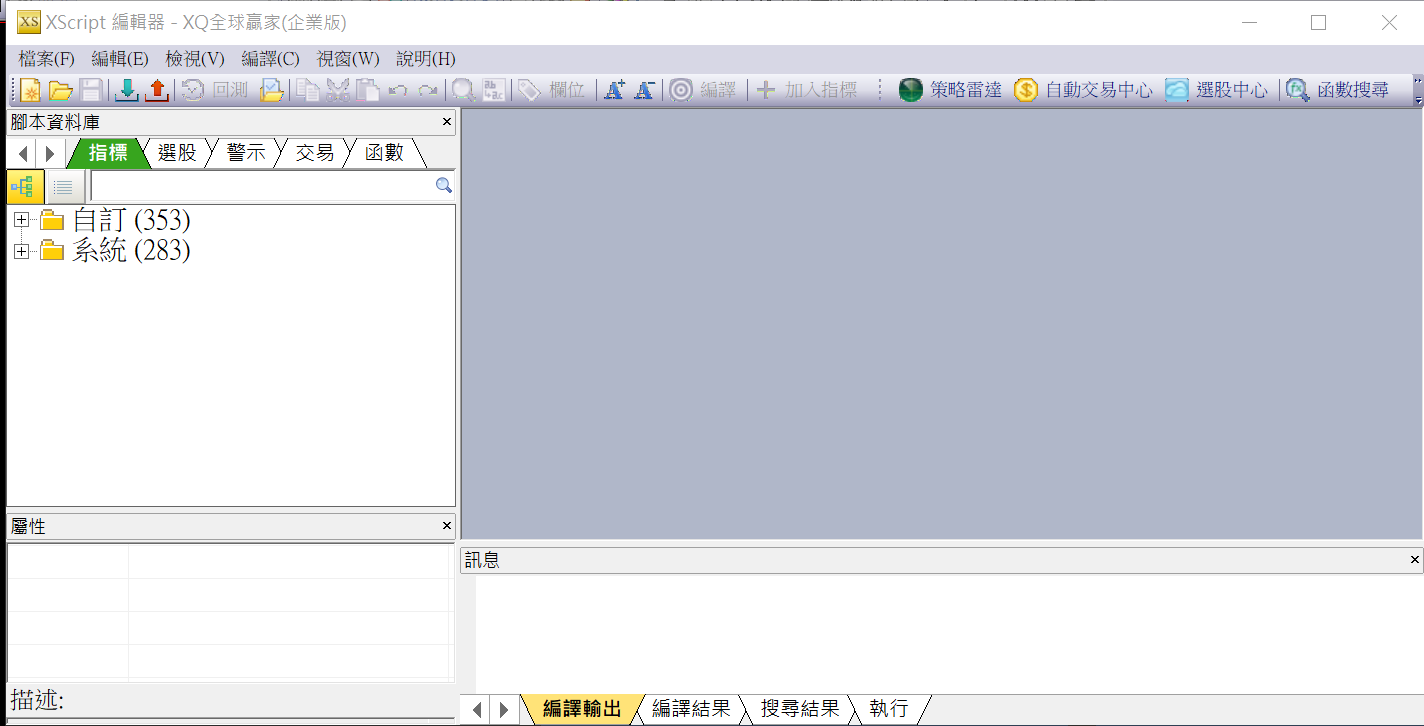1424x726 pixels.
Task: Switch to the 選股 tab
Action: point(177,153)
